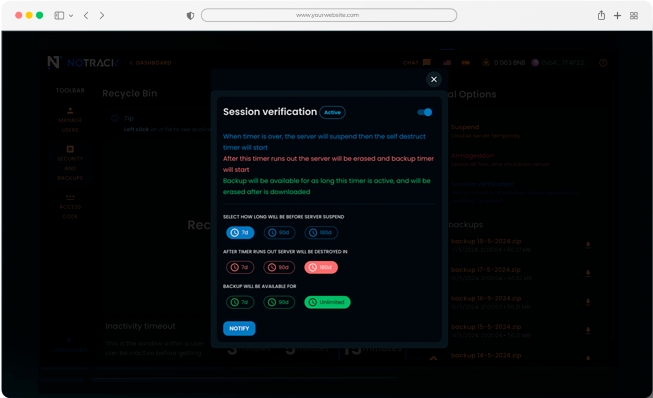Set backup availability to 90d
Screen dimensions: 653x398
point(279,302)
